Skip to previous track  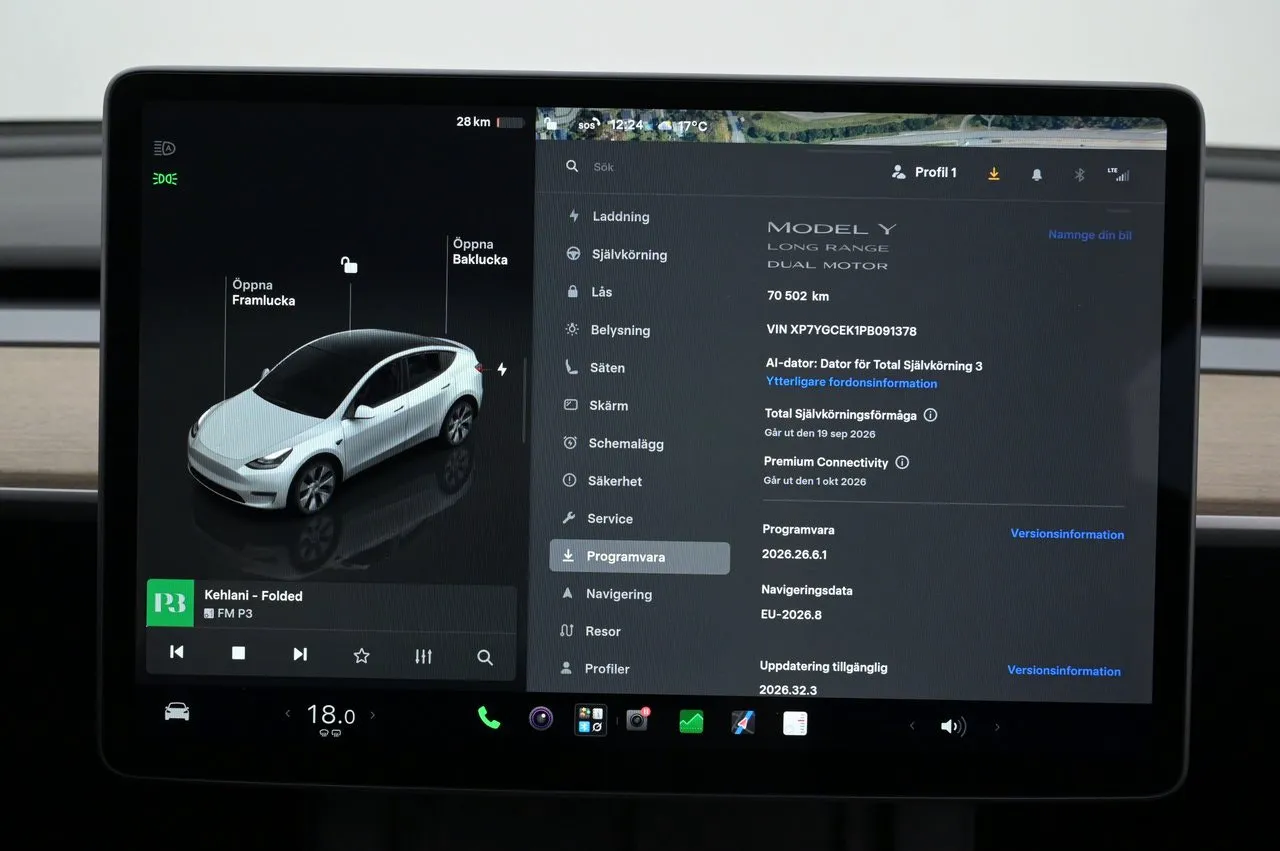pyautogui.click(x=177, y=653)
